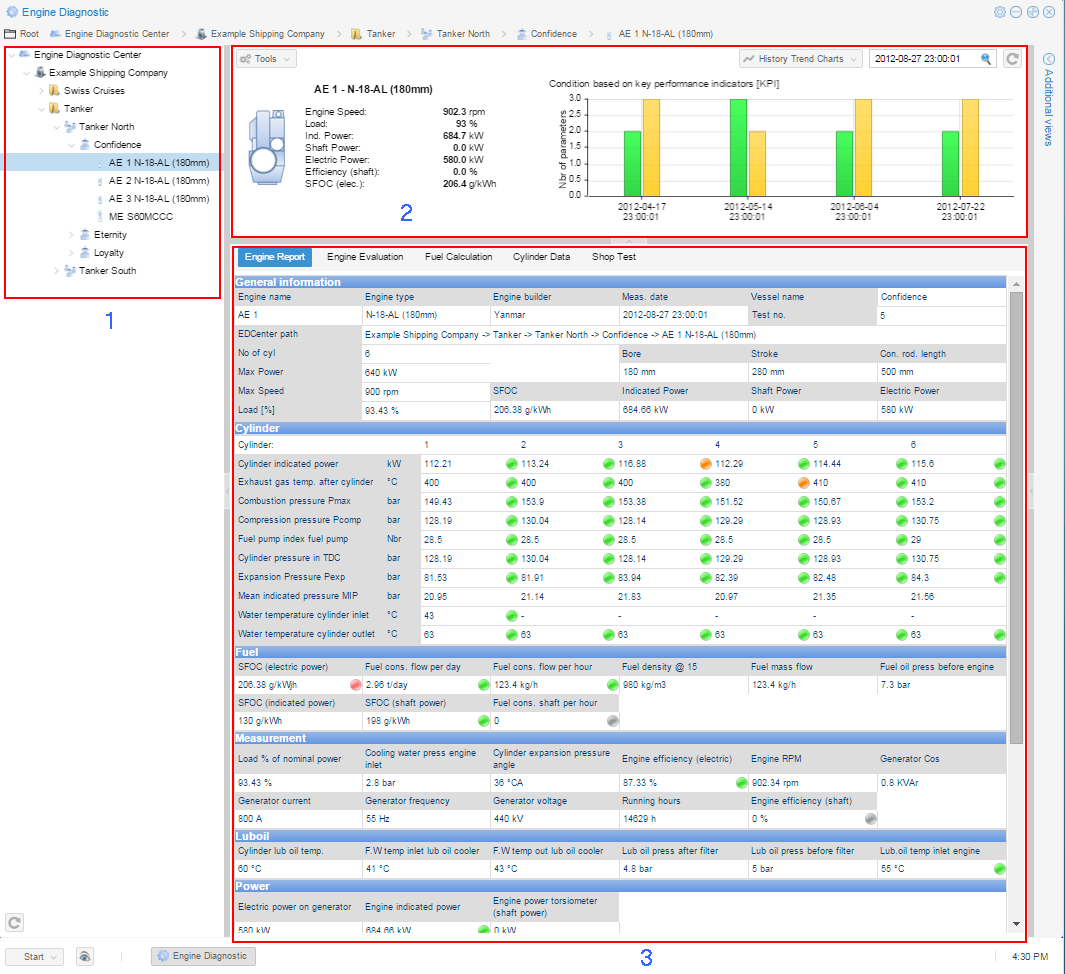This screenshot has width=1065, height=974.
Task: Click the eye icon in the taskbar
Action: (x=85, y=956)
